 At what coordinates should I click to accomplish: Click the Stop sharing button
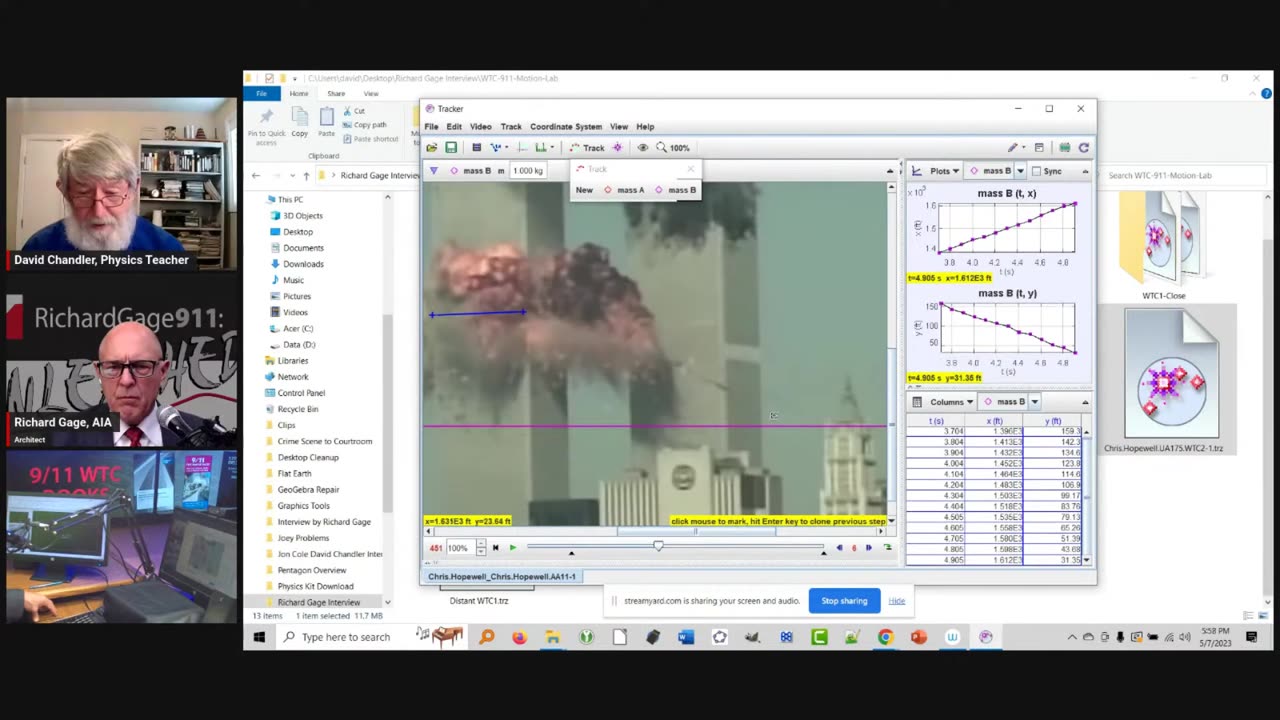(844, 601)
